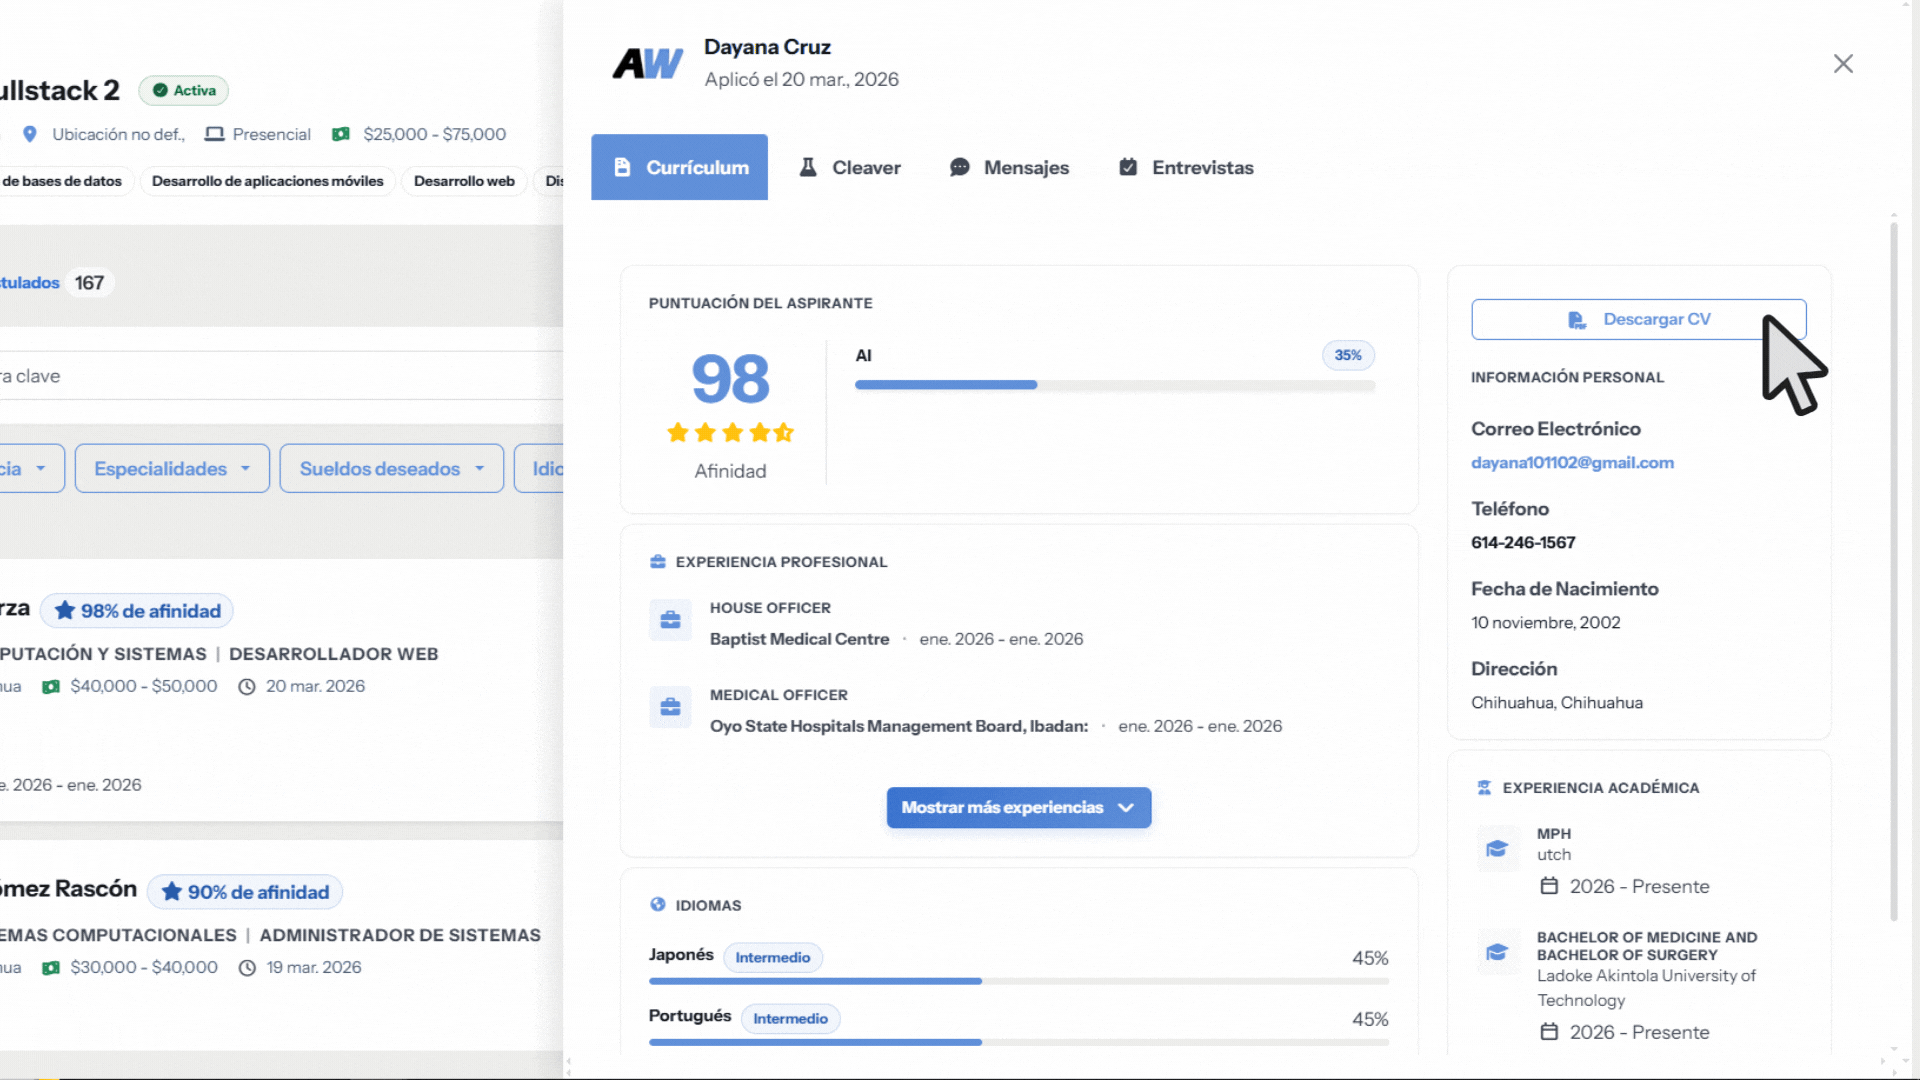The width and height of the screenshot is (1920, 1080).
Task: Open the Mensajes tab
Action: point(1009,168)
